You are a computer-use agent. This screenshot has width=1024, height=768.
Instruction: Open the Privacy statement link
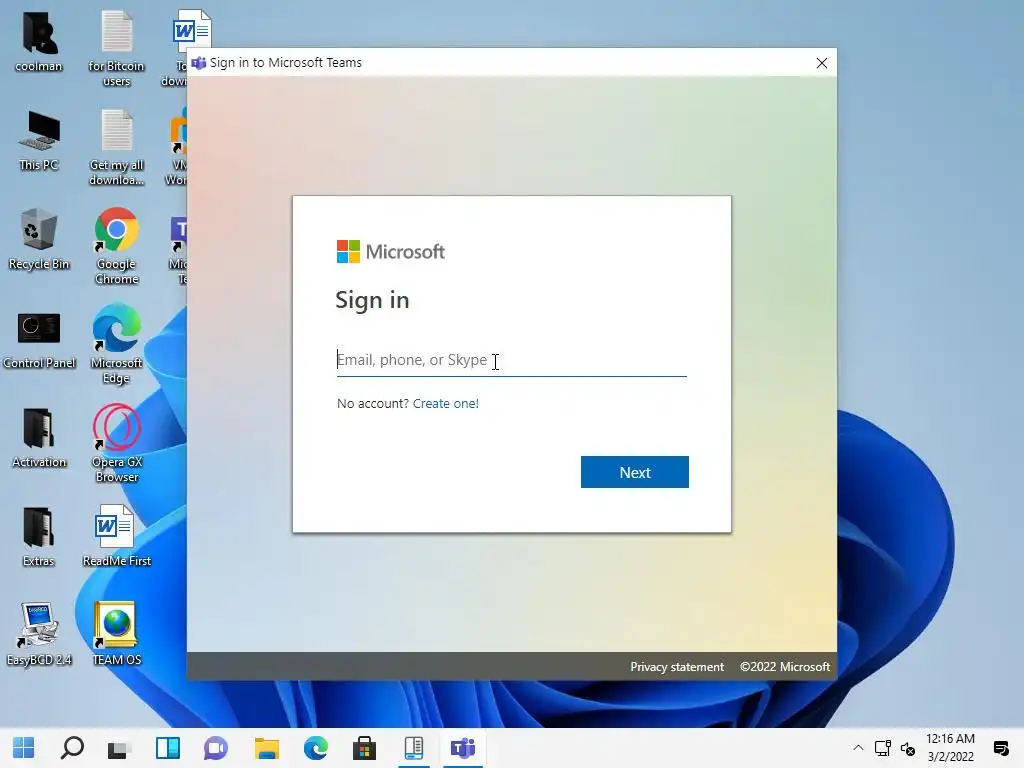pos(677,667)
